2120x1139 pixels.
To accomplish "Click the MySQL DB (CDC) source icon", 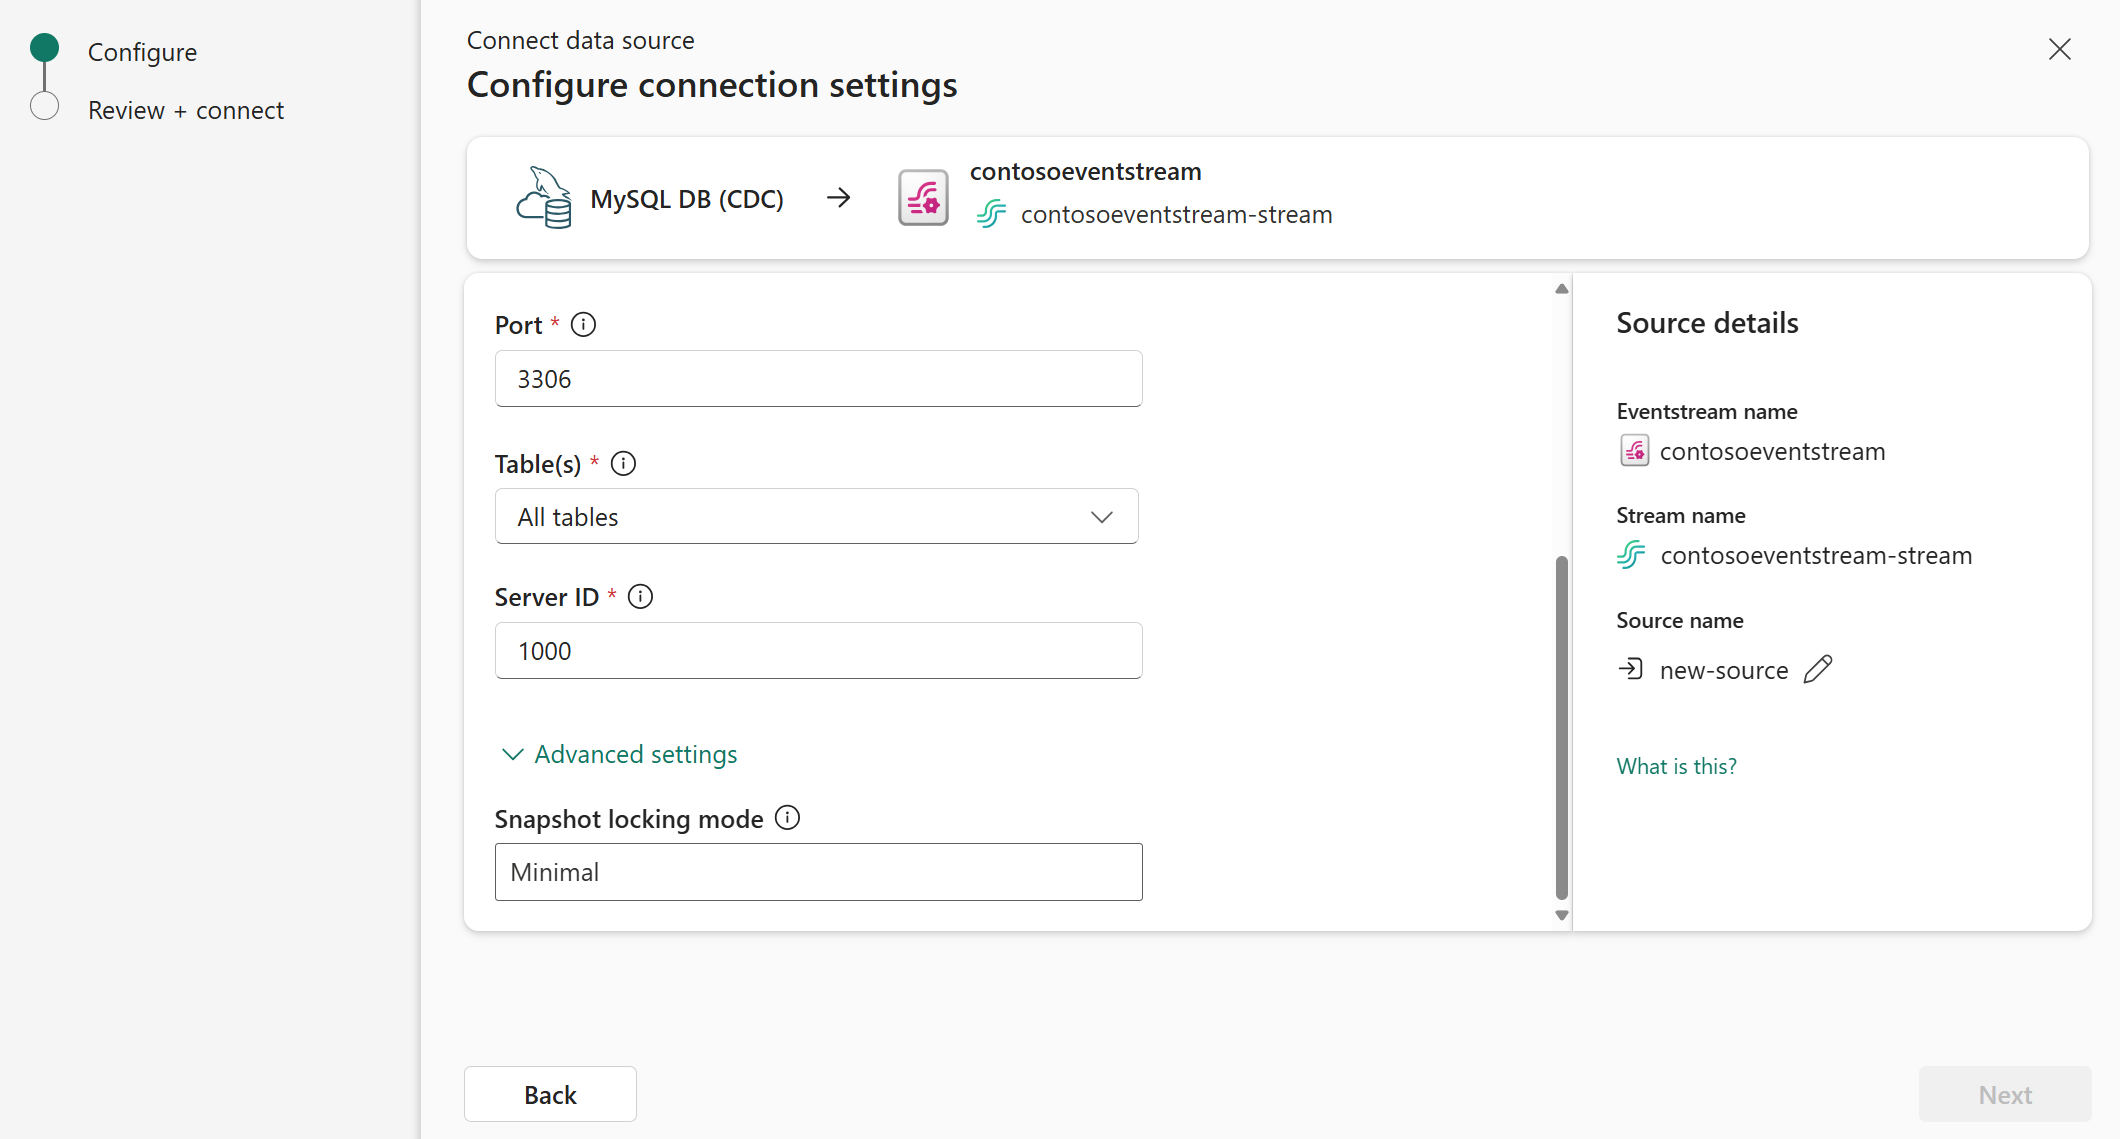I will [x=544, y=197].
